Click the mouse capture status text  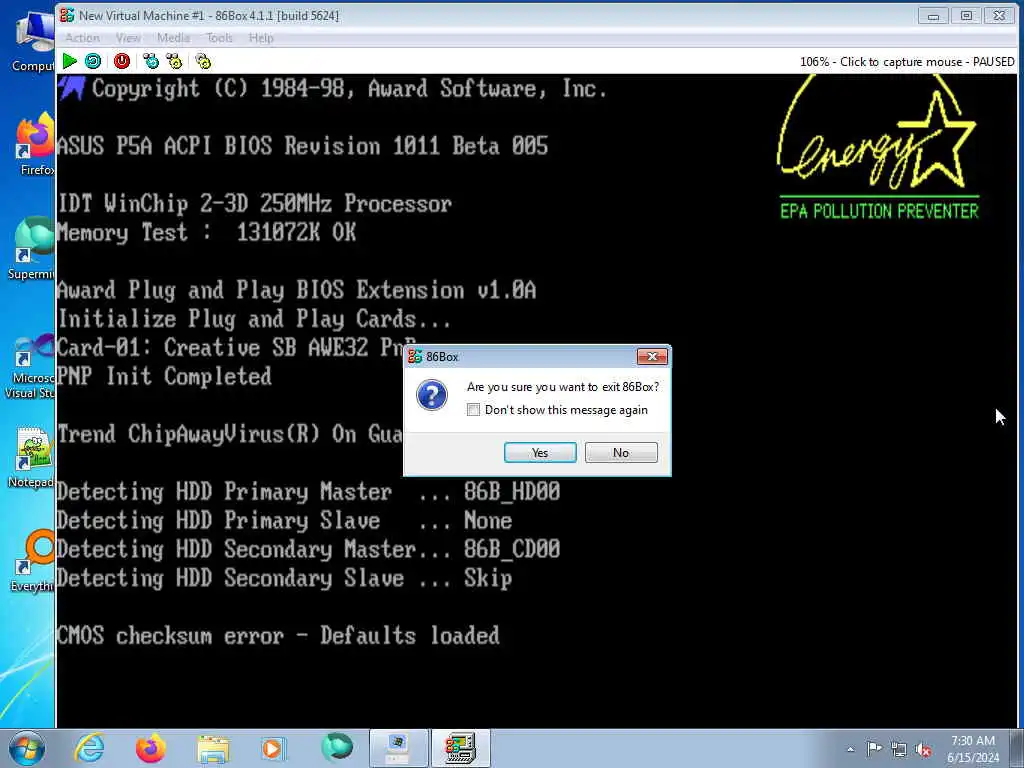[x=907, y=61]
